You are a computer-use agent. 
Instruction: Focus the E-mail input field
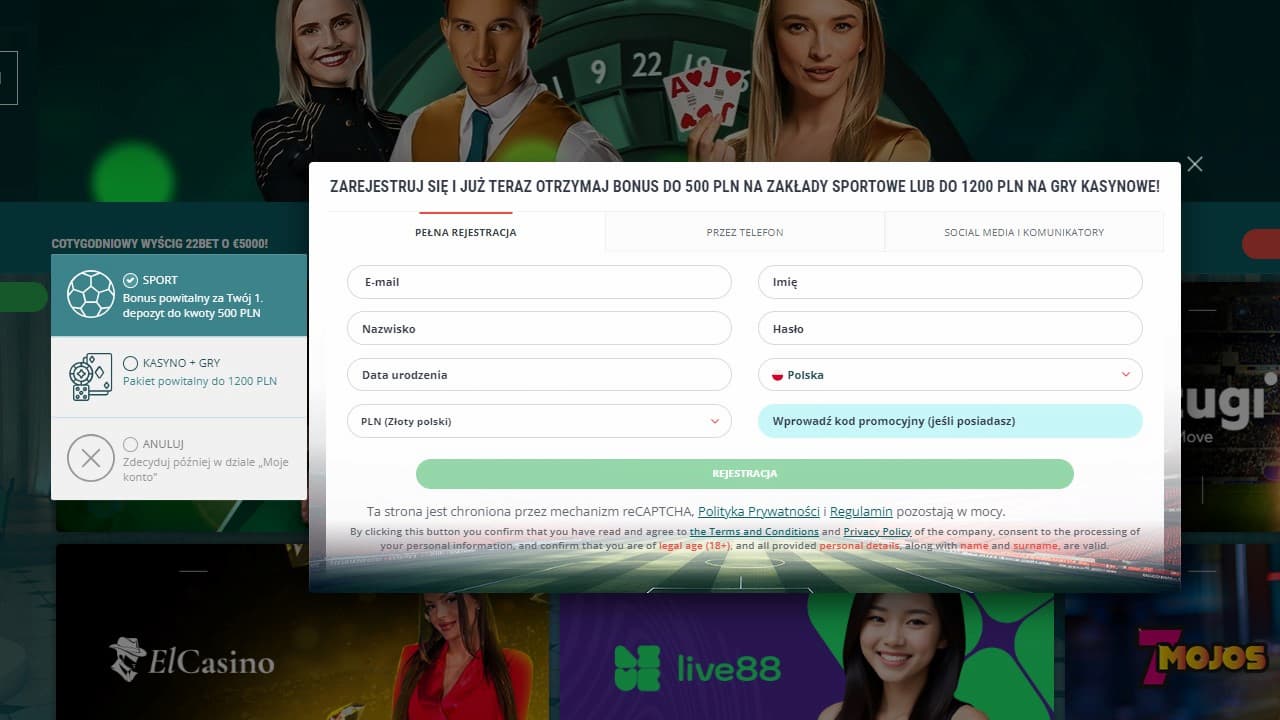coord(539,282)
